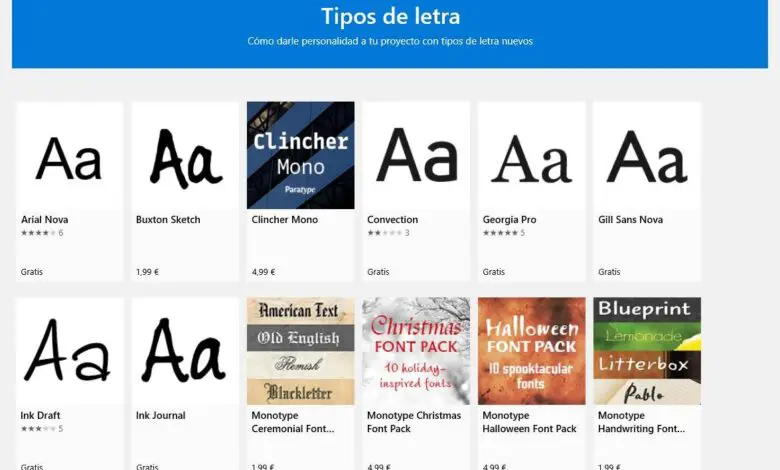The image size is (780, 470).
Task: Choose the Ink Journal font preview
Action: pos(185,351)
